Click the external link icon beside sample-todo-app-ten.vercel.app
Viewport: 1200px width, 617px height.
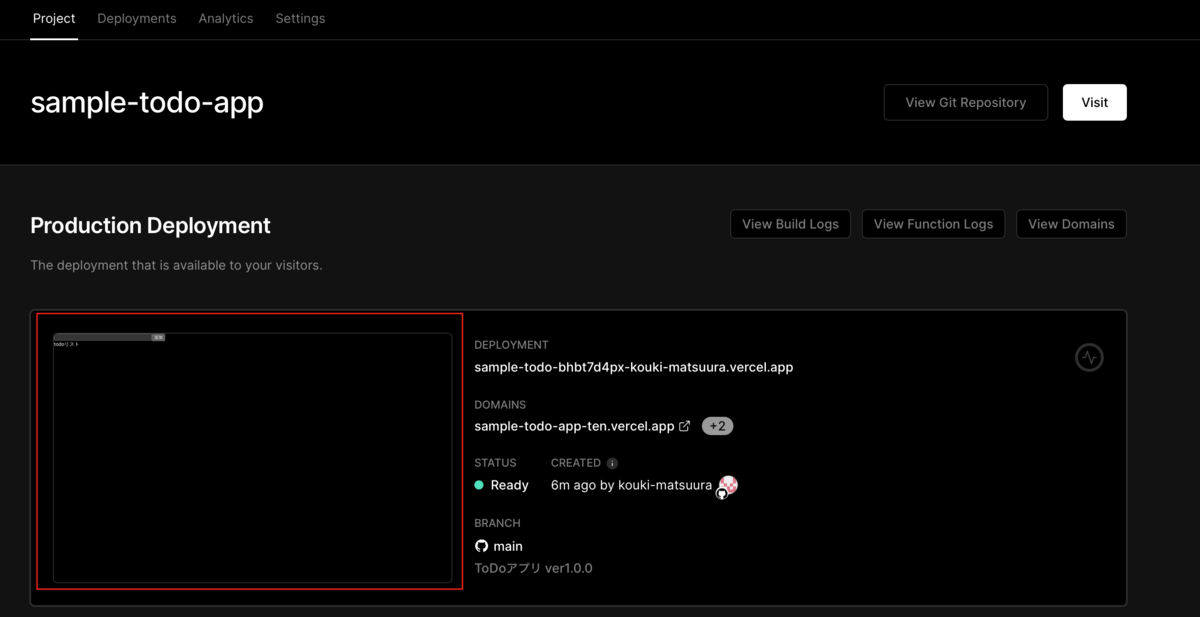684,426
